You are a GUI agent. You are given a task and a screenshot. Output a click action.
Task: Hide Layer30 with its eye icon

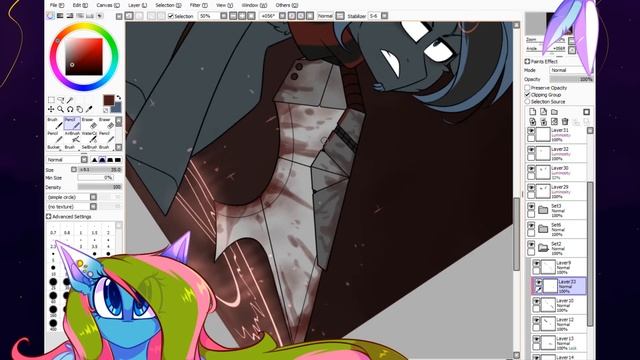coord(531,169)
